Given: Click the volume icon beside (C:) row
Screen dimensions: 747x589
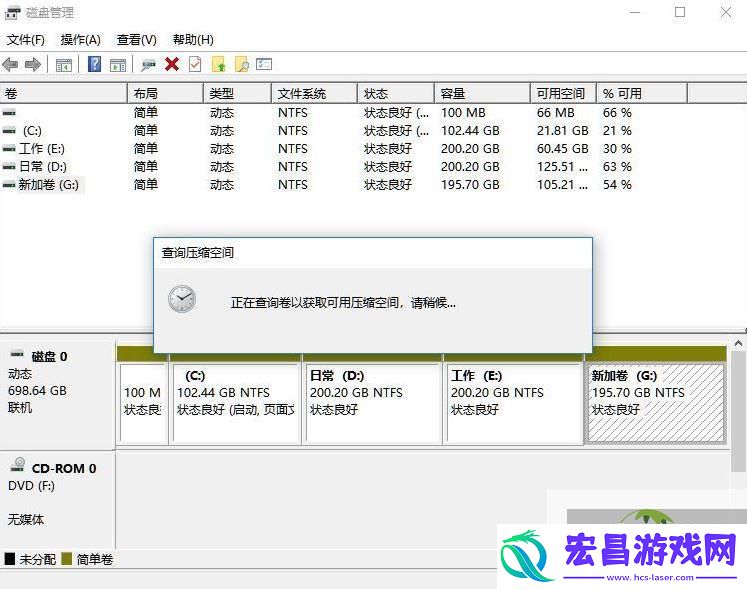Looking at the screenshot, I should tap(9, 131).
